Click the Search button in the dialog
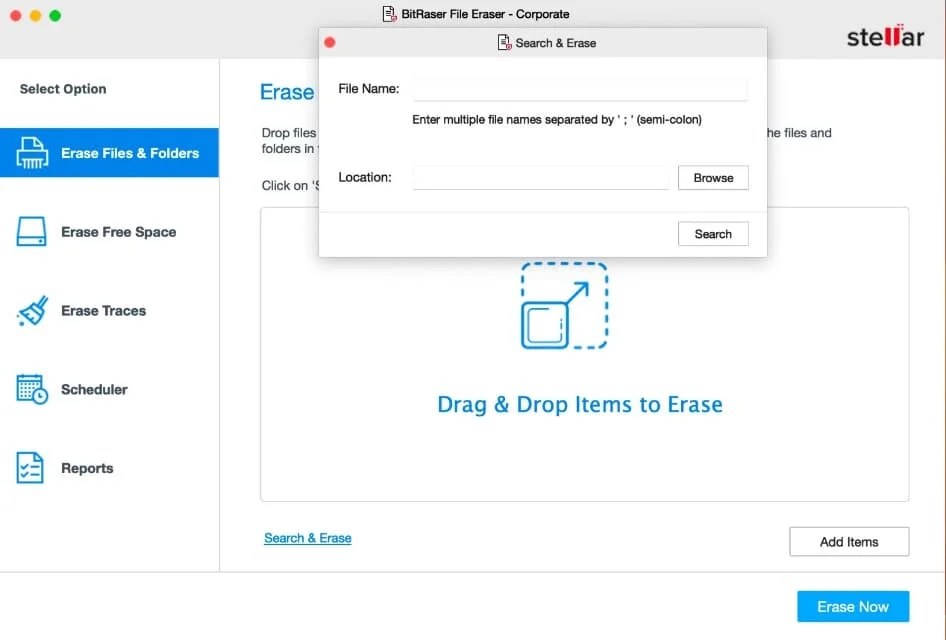Viewport: 946px width, 640px height. 713,234
